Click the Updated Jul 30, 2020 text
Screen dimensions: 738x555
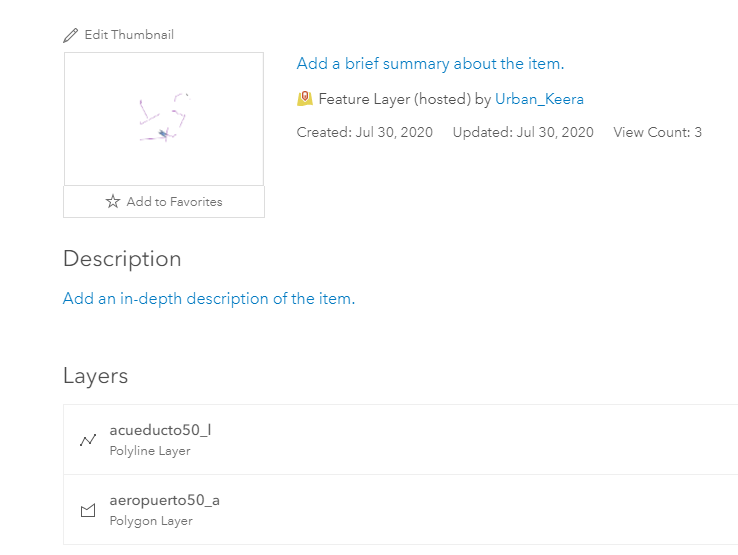click(x=522, y=132)
